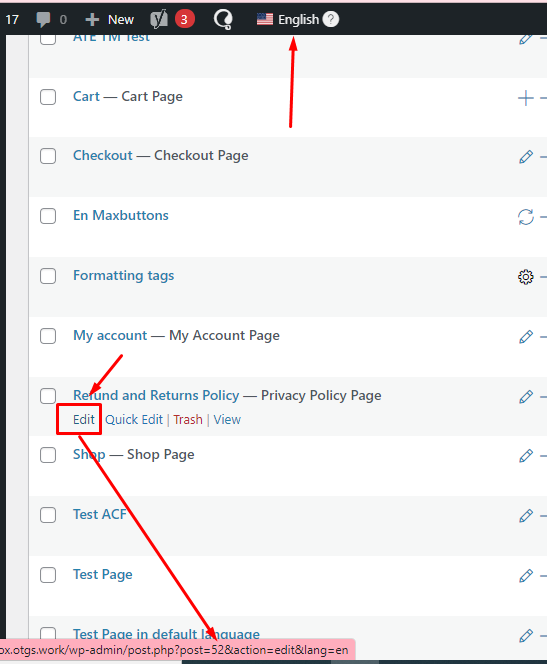
Task: Open the Shop — Shop Page title link
Action: [x=133, y=455]
